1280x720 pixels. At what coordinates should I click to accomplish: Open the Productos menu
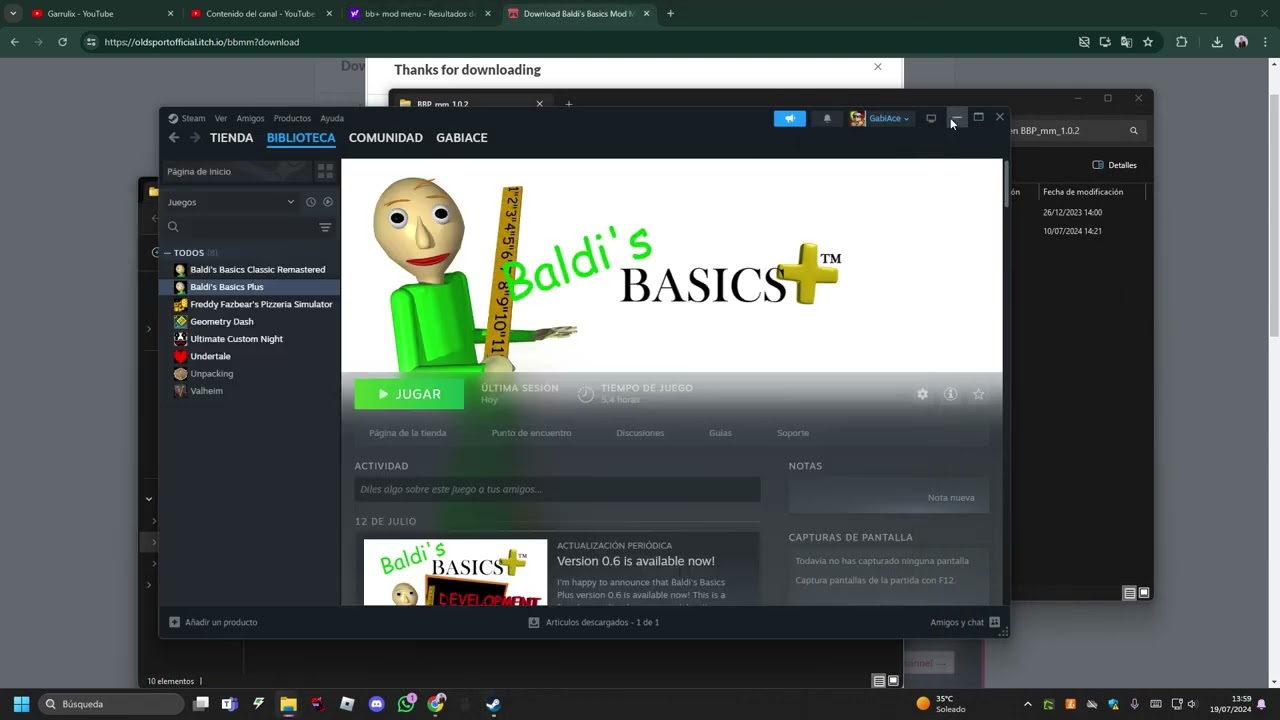[292, 118]
